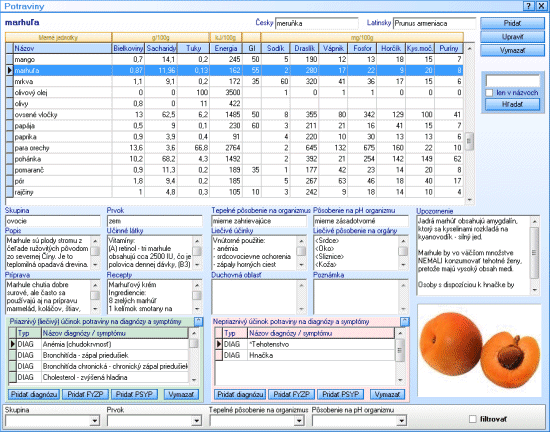Viewport: 550px width, 432px height.
Task: Sort table by Draslík column header
Action: coord(304,48)
